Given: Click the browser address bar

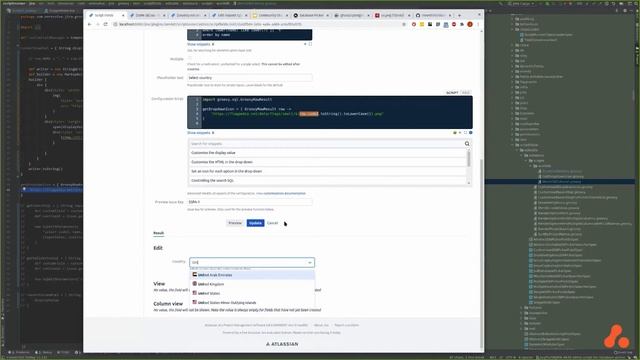Looking at the screenshot, I should click(256, 24).
